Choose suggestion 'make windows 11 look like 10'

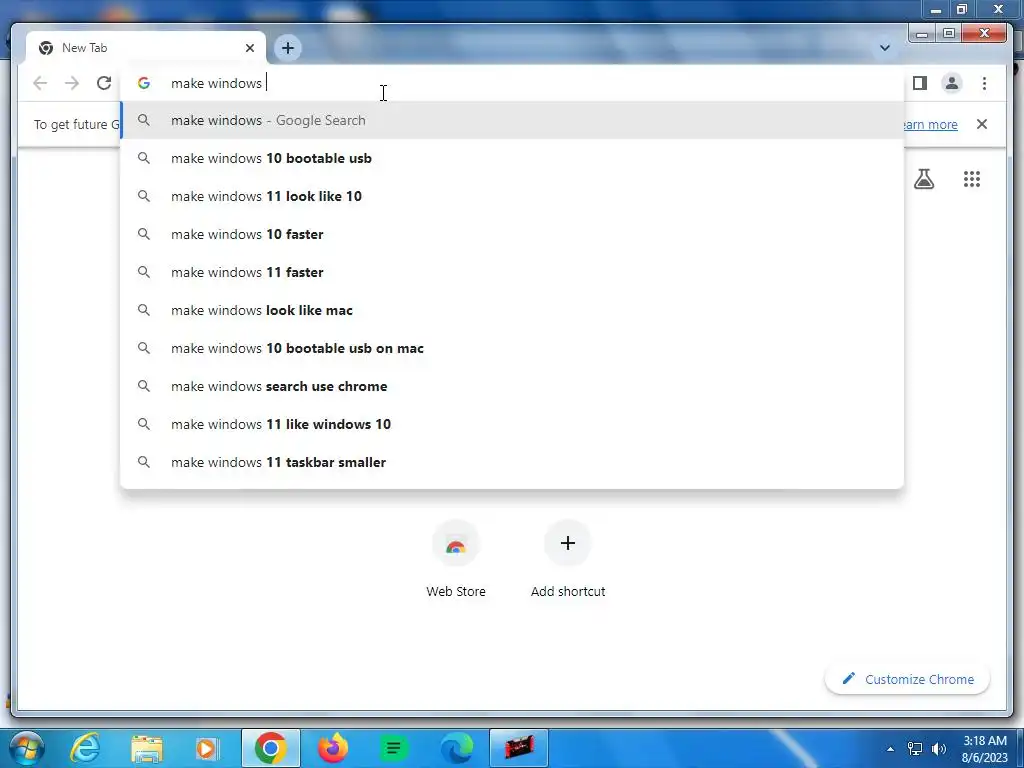[x=513, y=196]
